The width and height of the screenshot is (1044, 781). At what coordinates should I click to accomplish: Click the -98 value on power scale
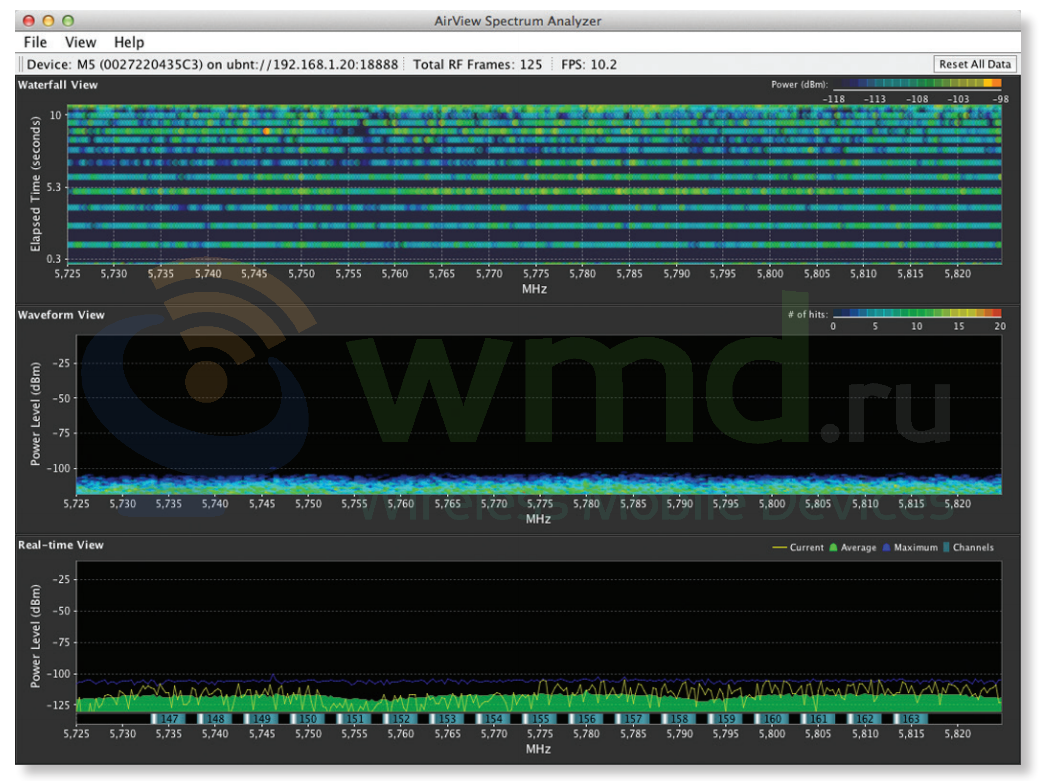point(1001,99)
